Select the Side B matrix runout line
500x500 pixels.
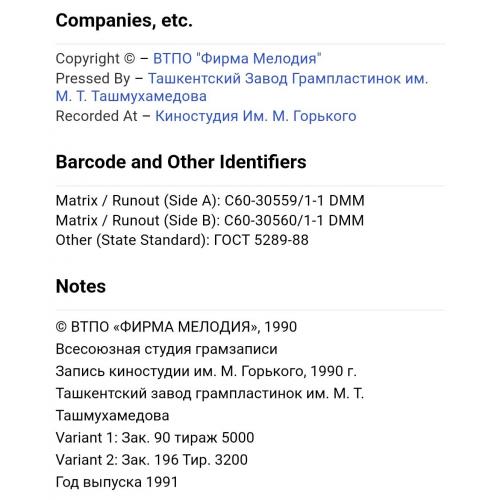point(210,220)
